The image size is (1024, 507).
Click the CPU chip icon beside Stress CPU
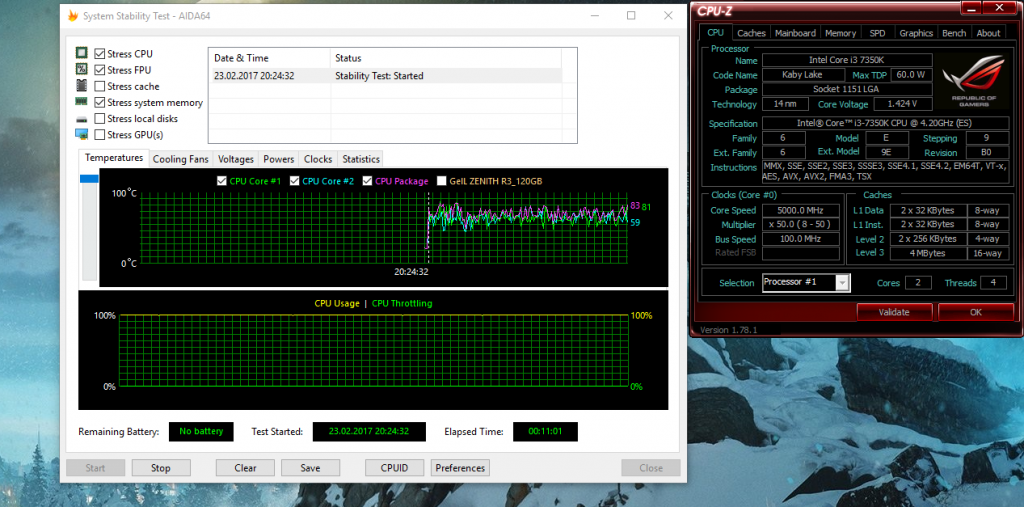(x=82, y=53)
